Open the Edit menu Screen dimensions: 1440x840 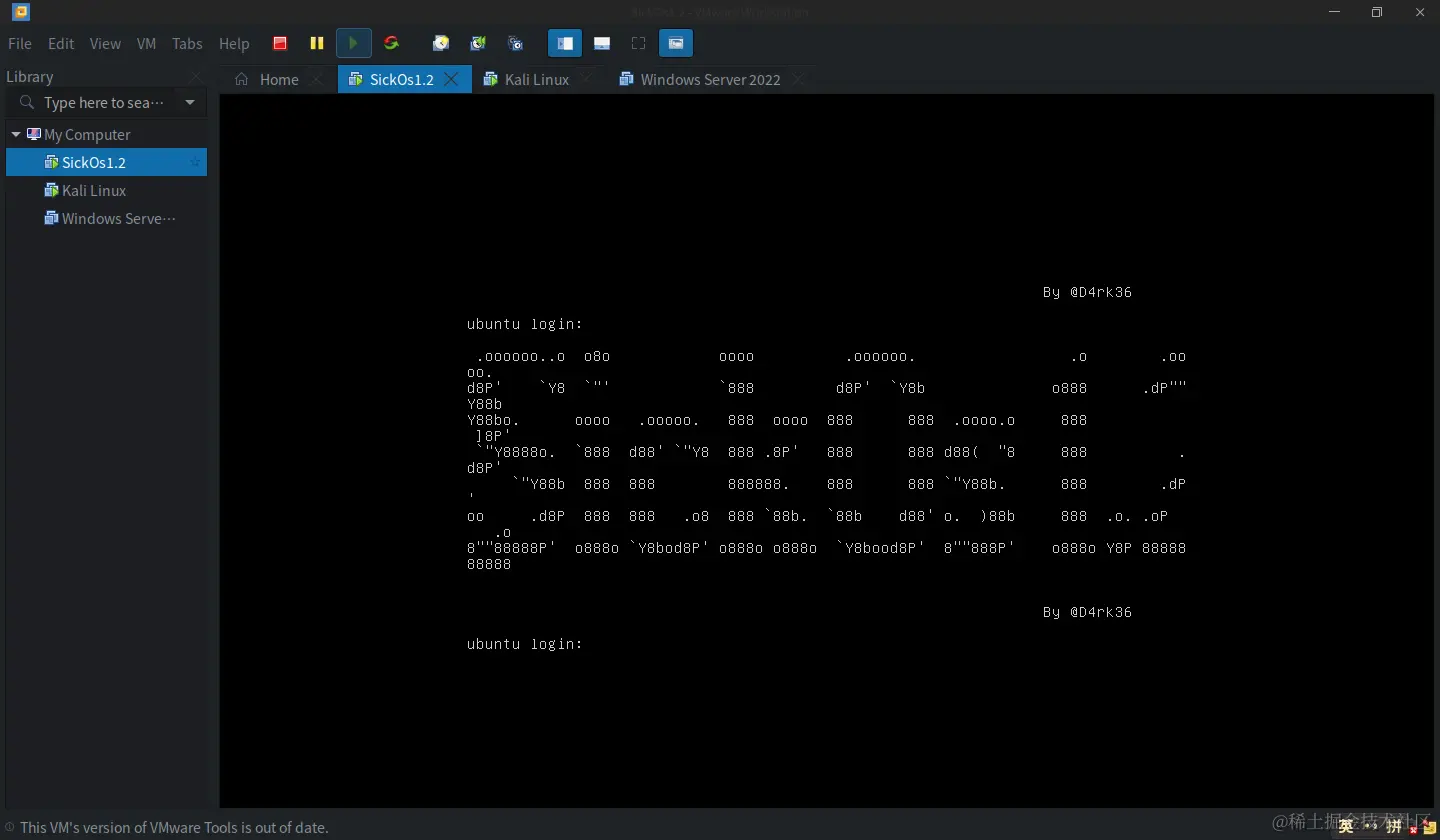[x=61, y=44]
